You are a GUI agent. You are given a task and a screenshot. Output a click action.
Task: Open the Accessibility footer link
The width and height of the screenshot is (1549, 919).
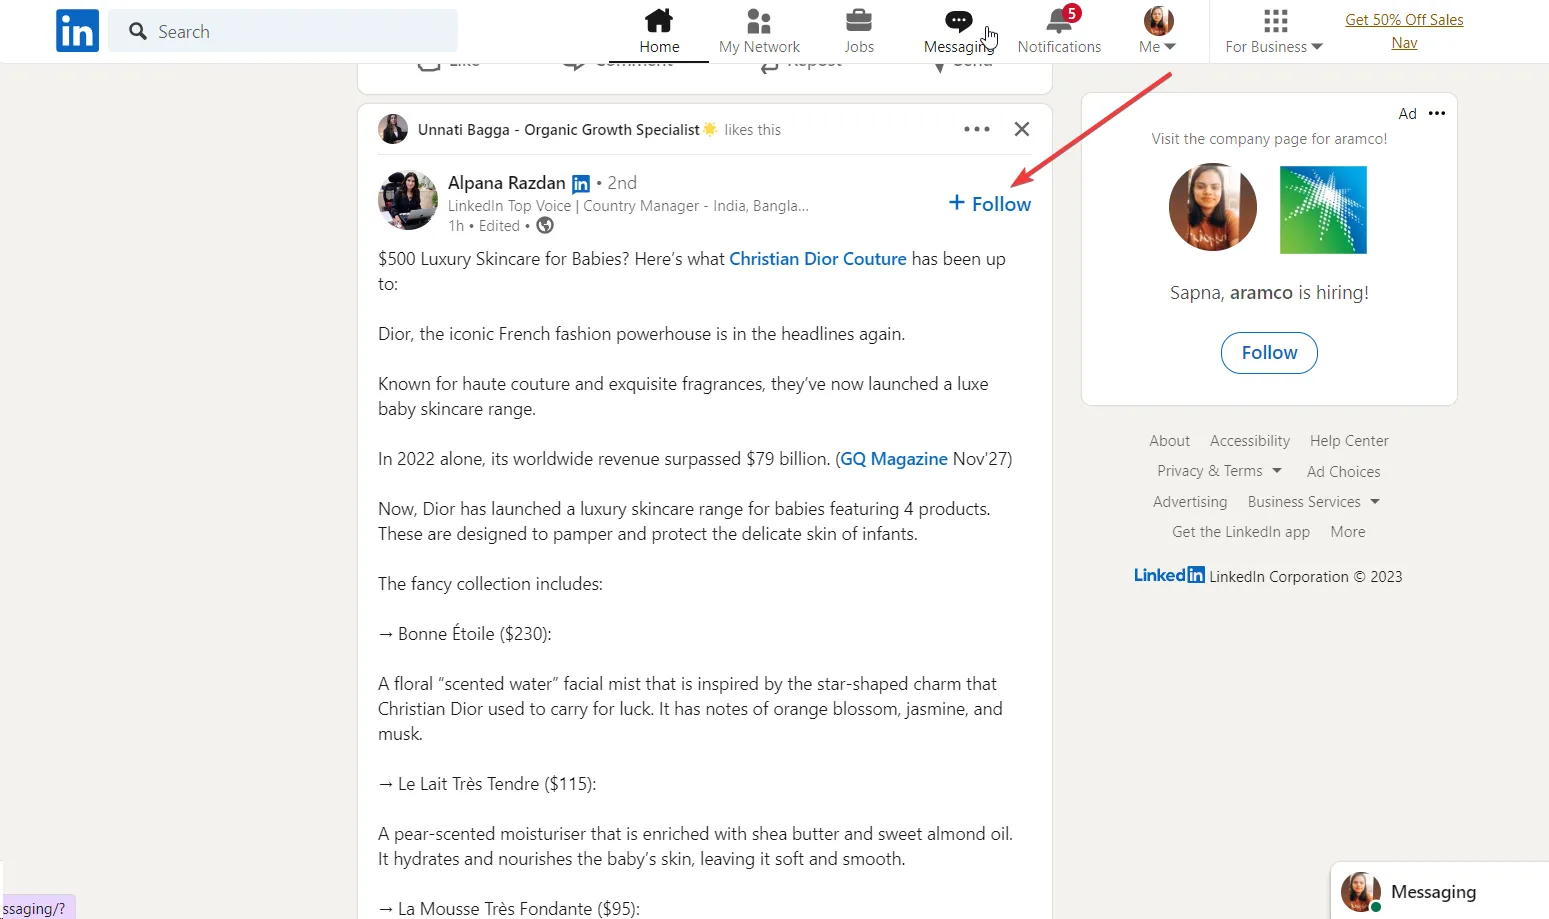[1250, 441]
